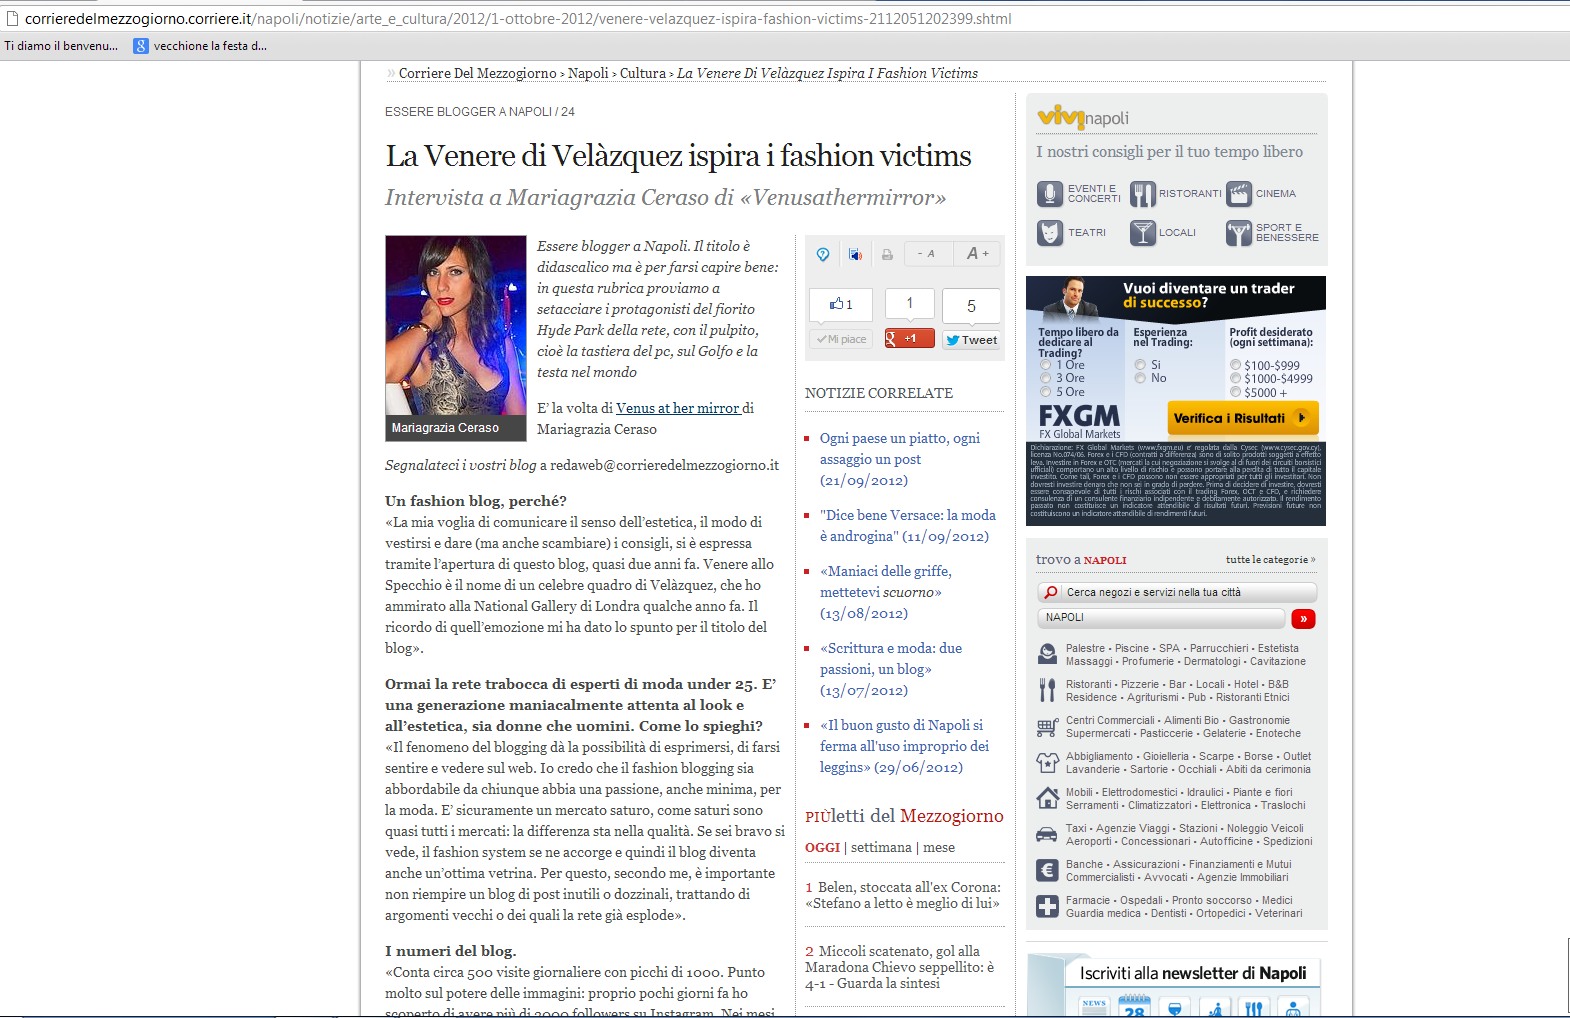Open the Ristoranti fork-knife icon in ViviNapoli
Screen dimensions: 1570x1018
click(1142, 194)
